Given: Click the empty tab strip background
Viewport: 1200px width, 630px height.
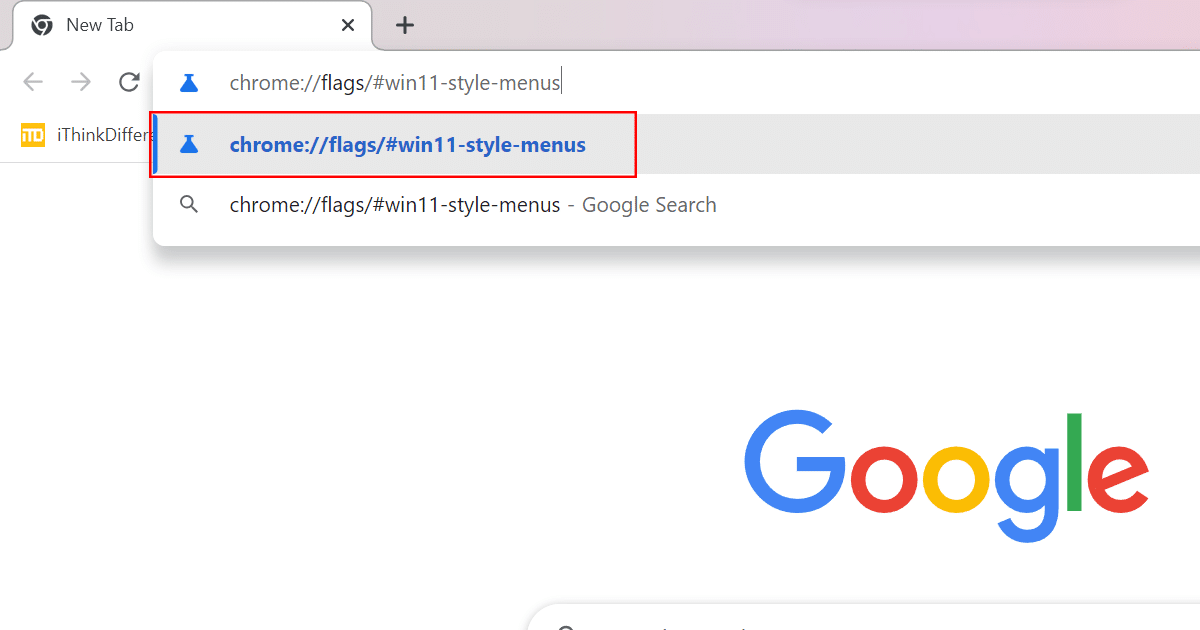Looking at the screenshot, I should 700,24.
